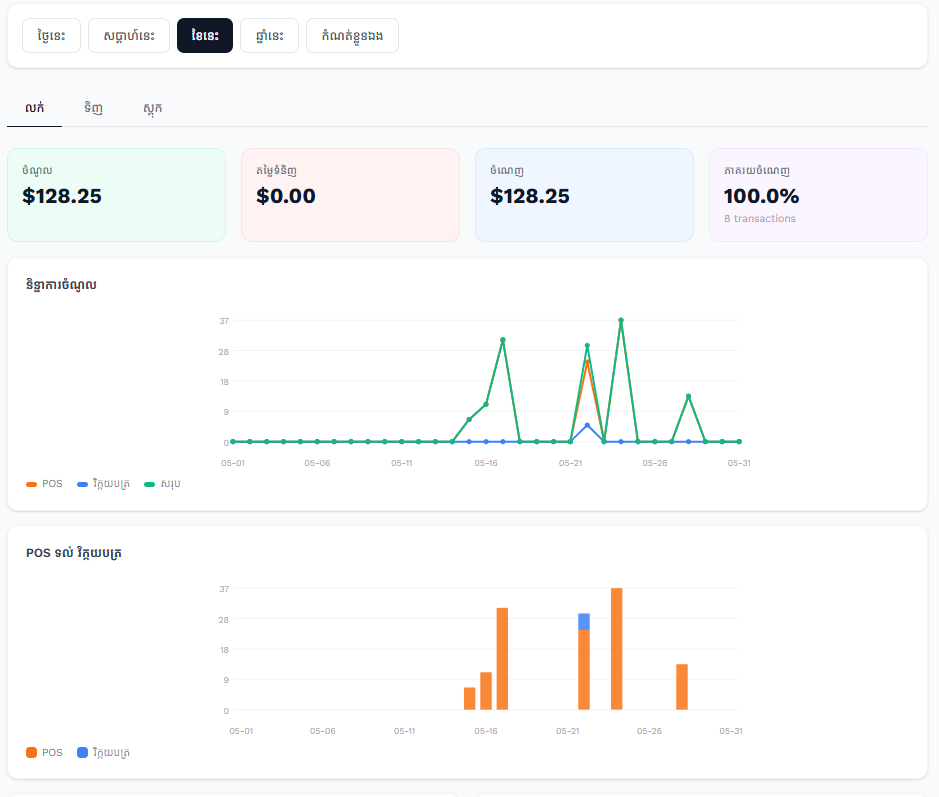939x797 pixels.
Task: Click the pink $0.00 cost card
Action: 350,195
